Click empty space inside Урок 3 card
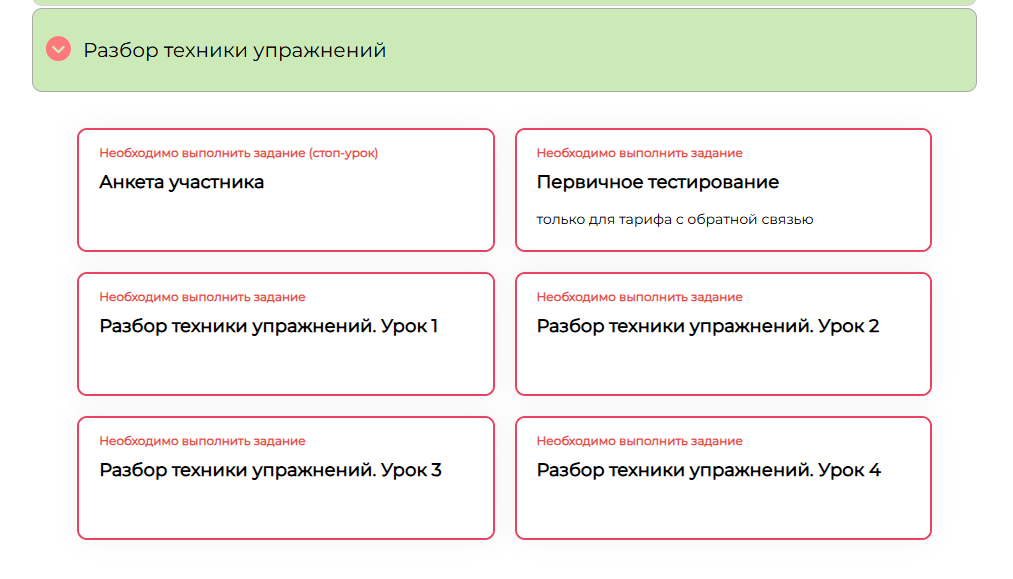The image size is (1013, 579). [286, 511]
